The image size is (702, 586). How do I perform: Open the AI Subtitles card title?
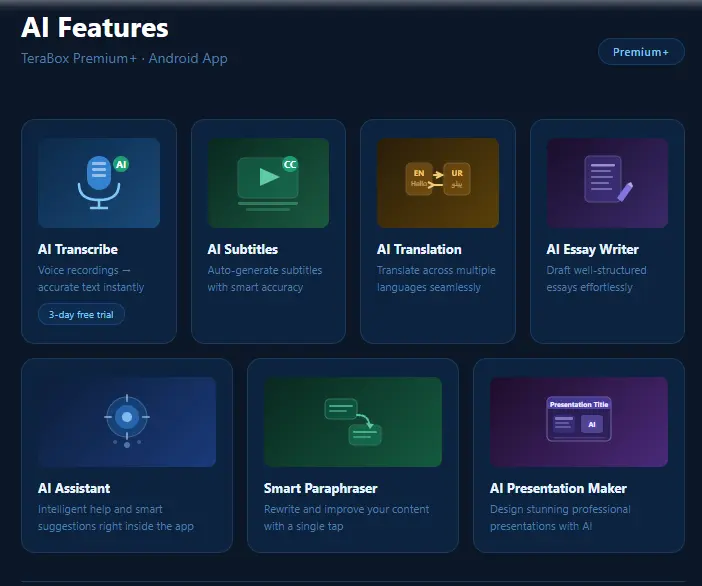[243, 249]
